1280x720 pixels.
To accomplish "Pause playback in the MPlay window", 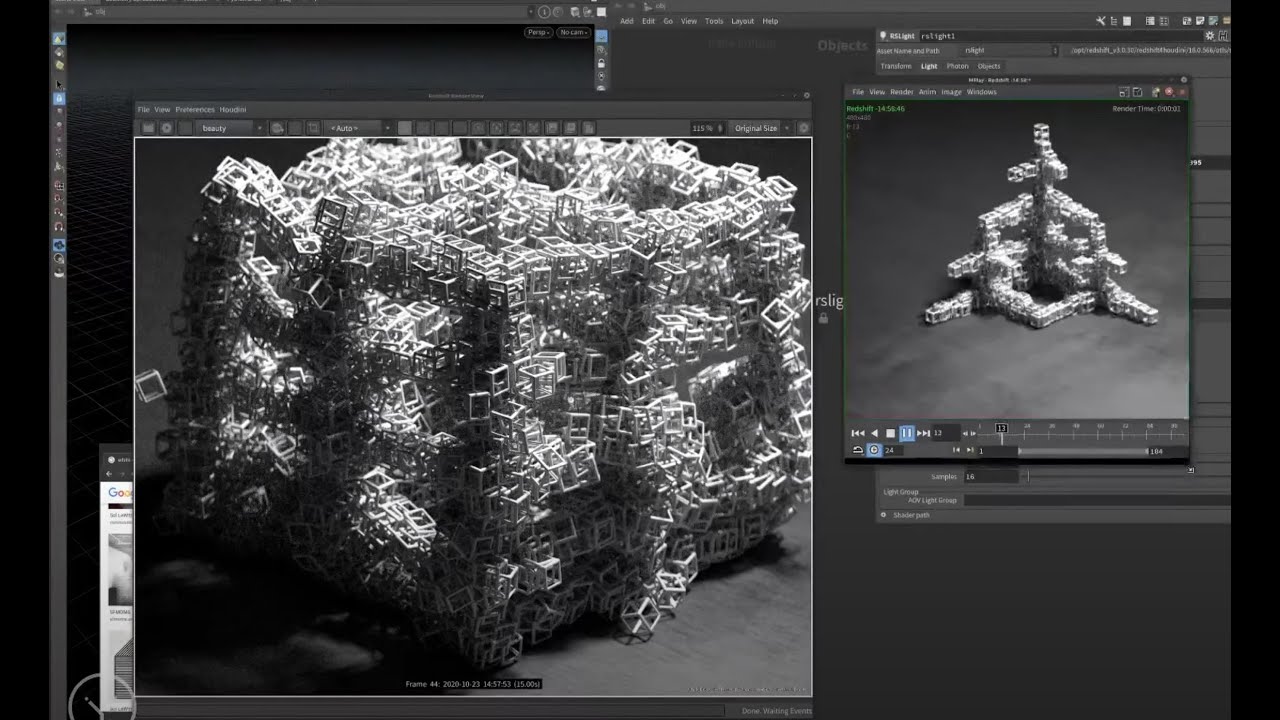I will pyautogui.click(x=907, y=433).
